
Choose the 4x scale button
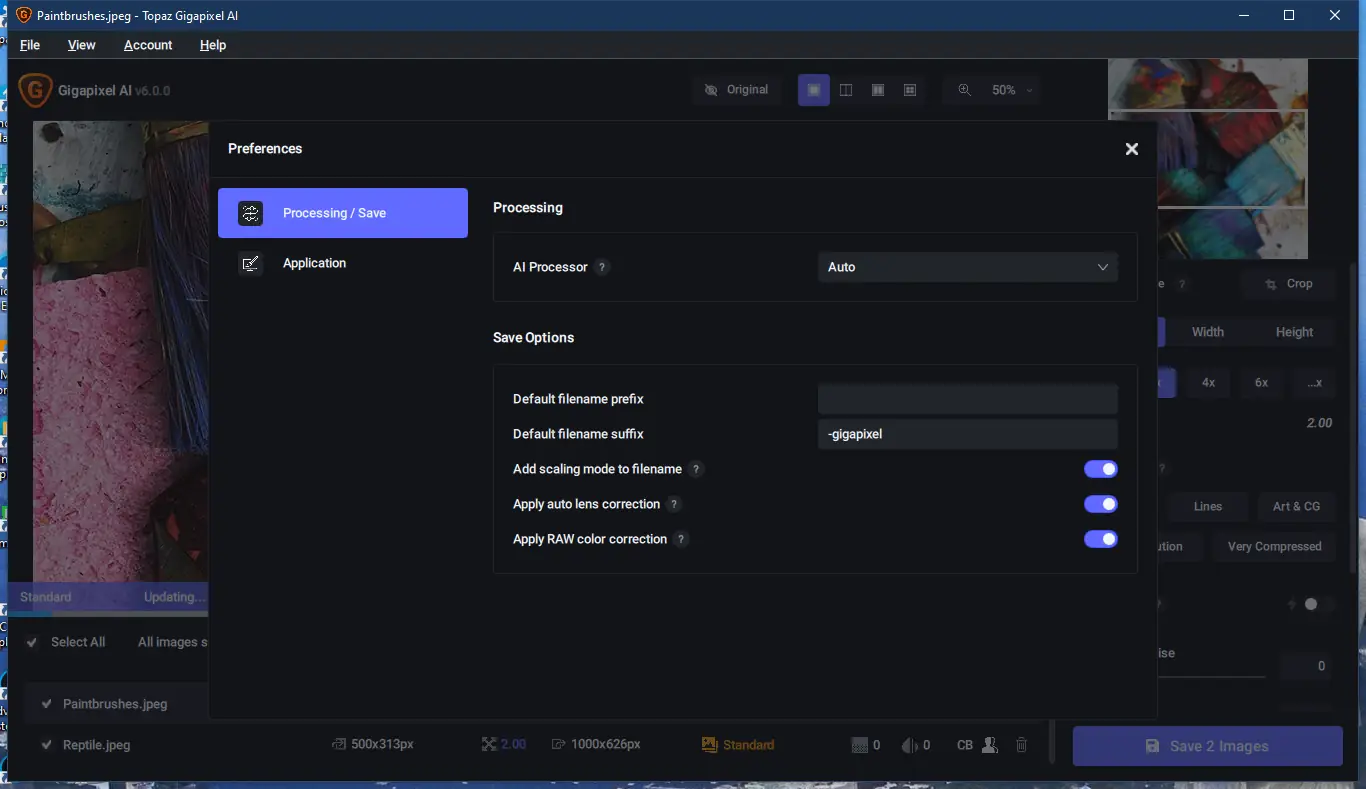(x=1209, y=383)
